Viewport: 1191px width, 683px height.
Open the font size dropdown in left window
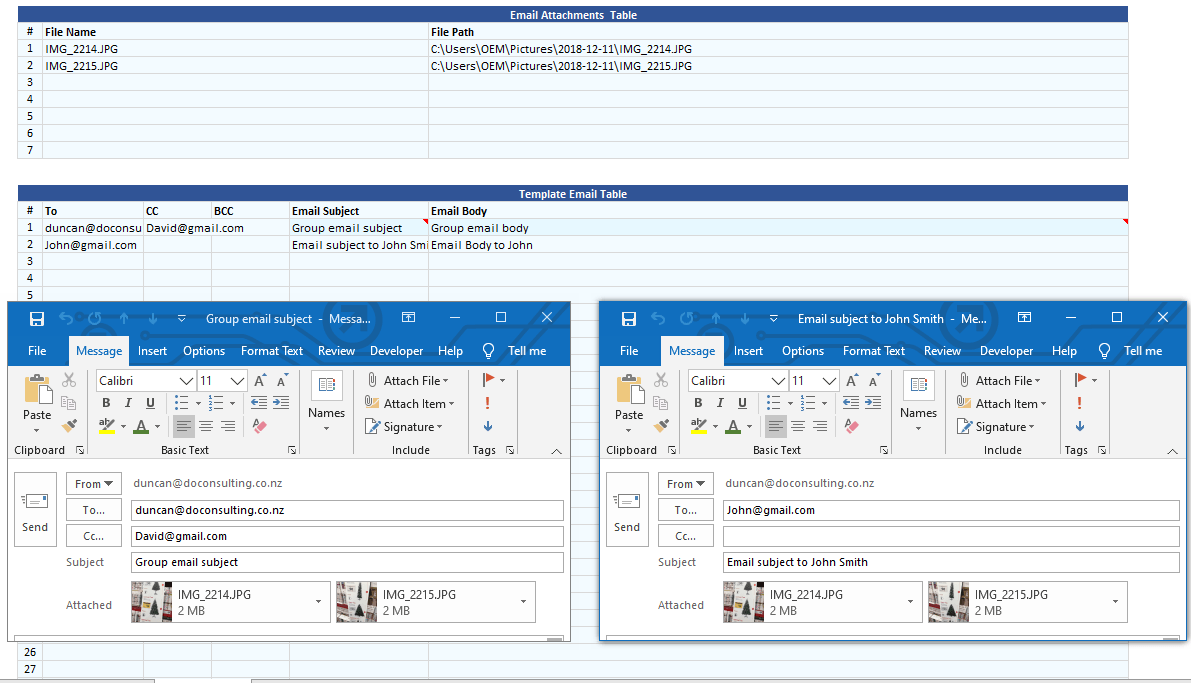pyautogui.click(x=237, y=380)
